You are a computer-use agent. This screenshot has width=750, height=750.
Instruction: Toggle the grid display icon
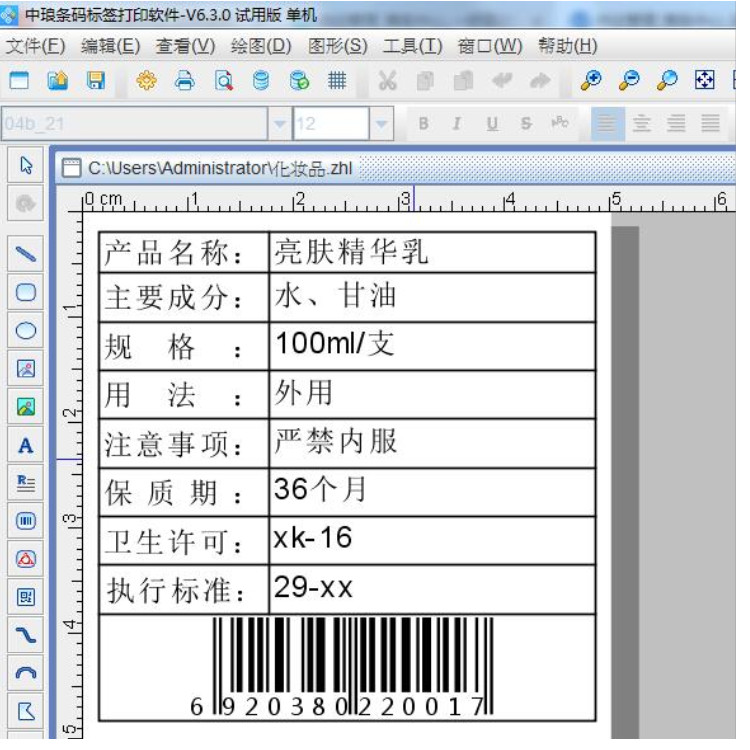click(x=337, y=80)
